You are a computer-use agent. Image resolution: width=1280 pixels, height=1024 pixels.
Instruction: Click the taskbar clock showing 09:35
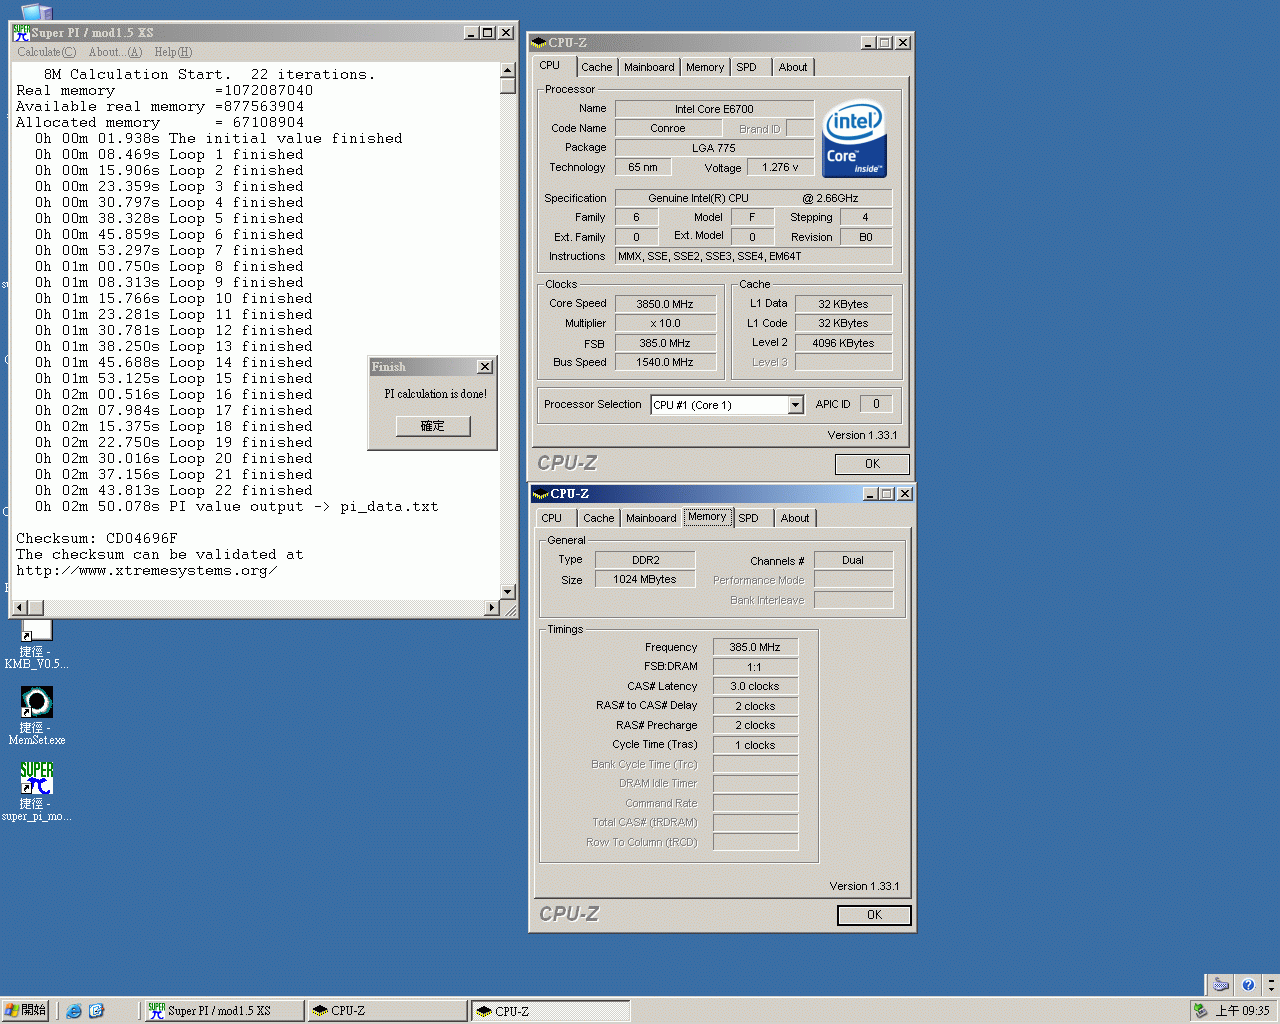(1243, 1011)
